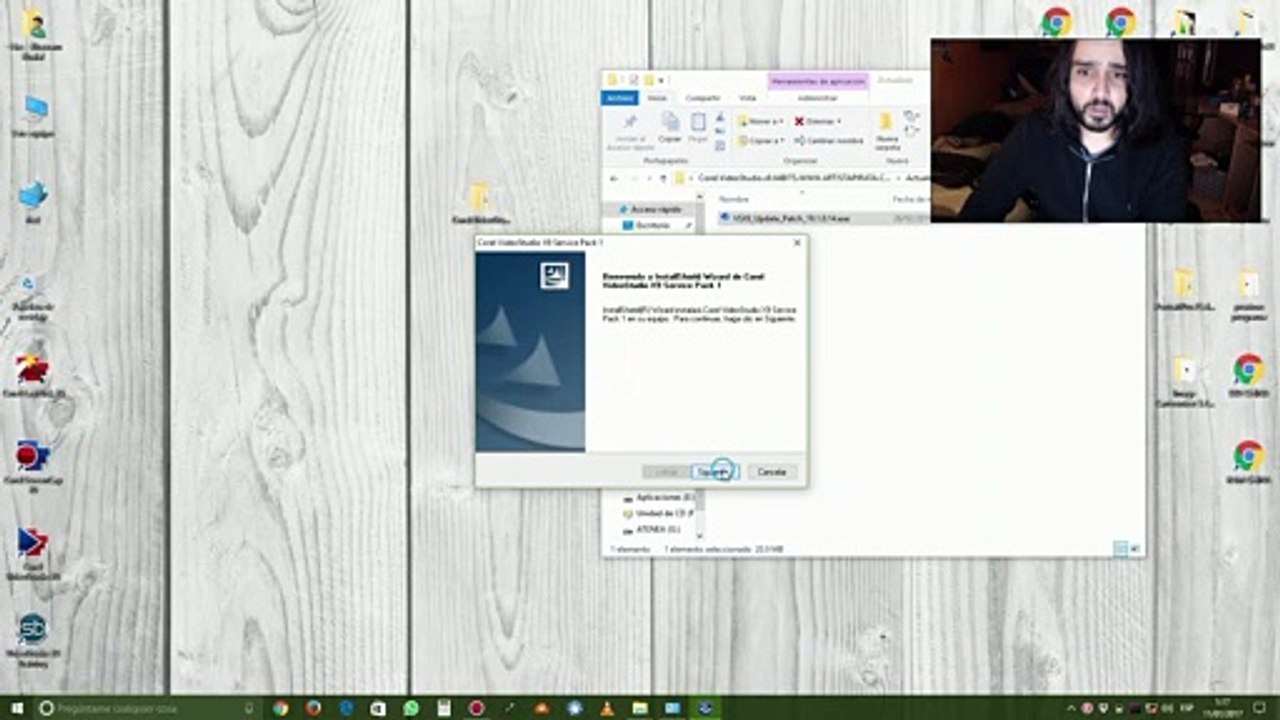Click the back arrow in Explorer
This screenshot has height=720, width=1280.
coord(615,178)
